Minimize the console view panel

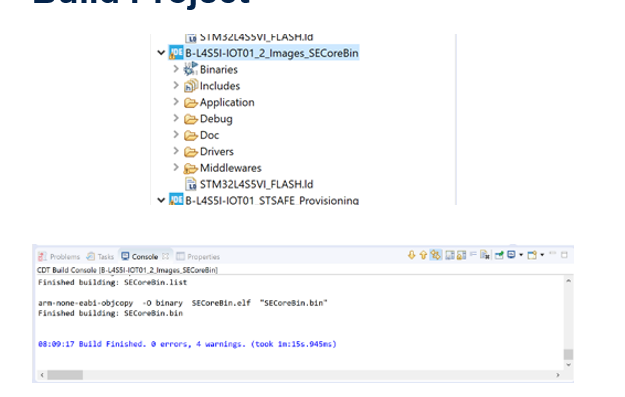[x=552, y=254]
